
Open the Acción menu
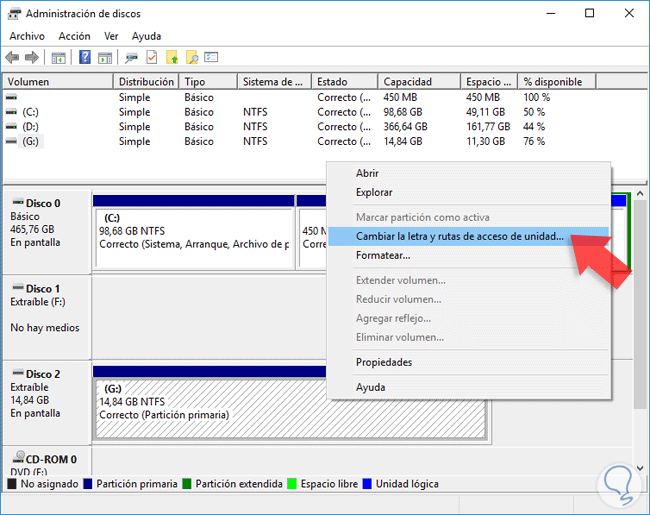[x=74, y=36]
